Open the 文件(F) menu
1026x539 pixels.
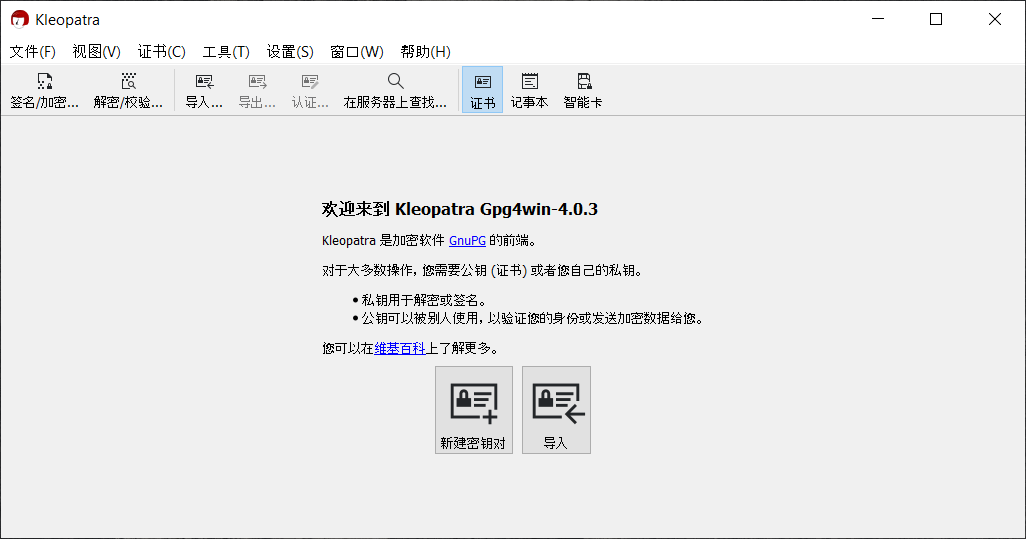[x=33, y=52]
